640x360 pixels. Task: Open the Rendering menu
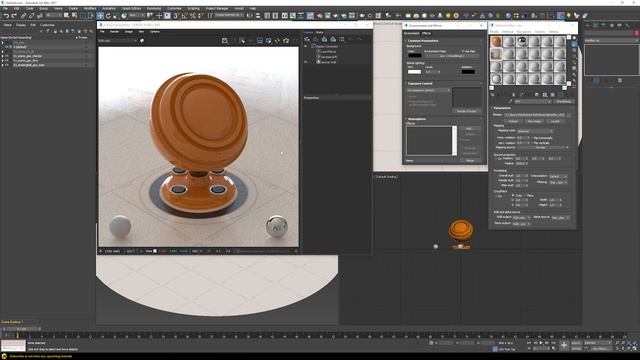point(154,8)
